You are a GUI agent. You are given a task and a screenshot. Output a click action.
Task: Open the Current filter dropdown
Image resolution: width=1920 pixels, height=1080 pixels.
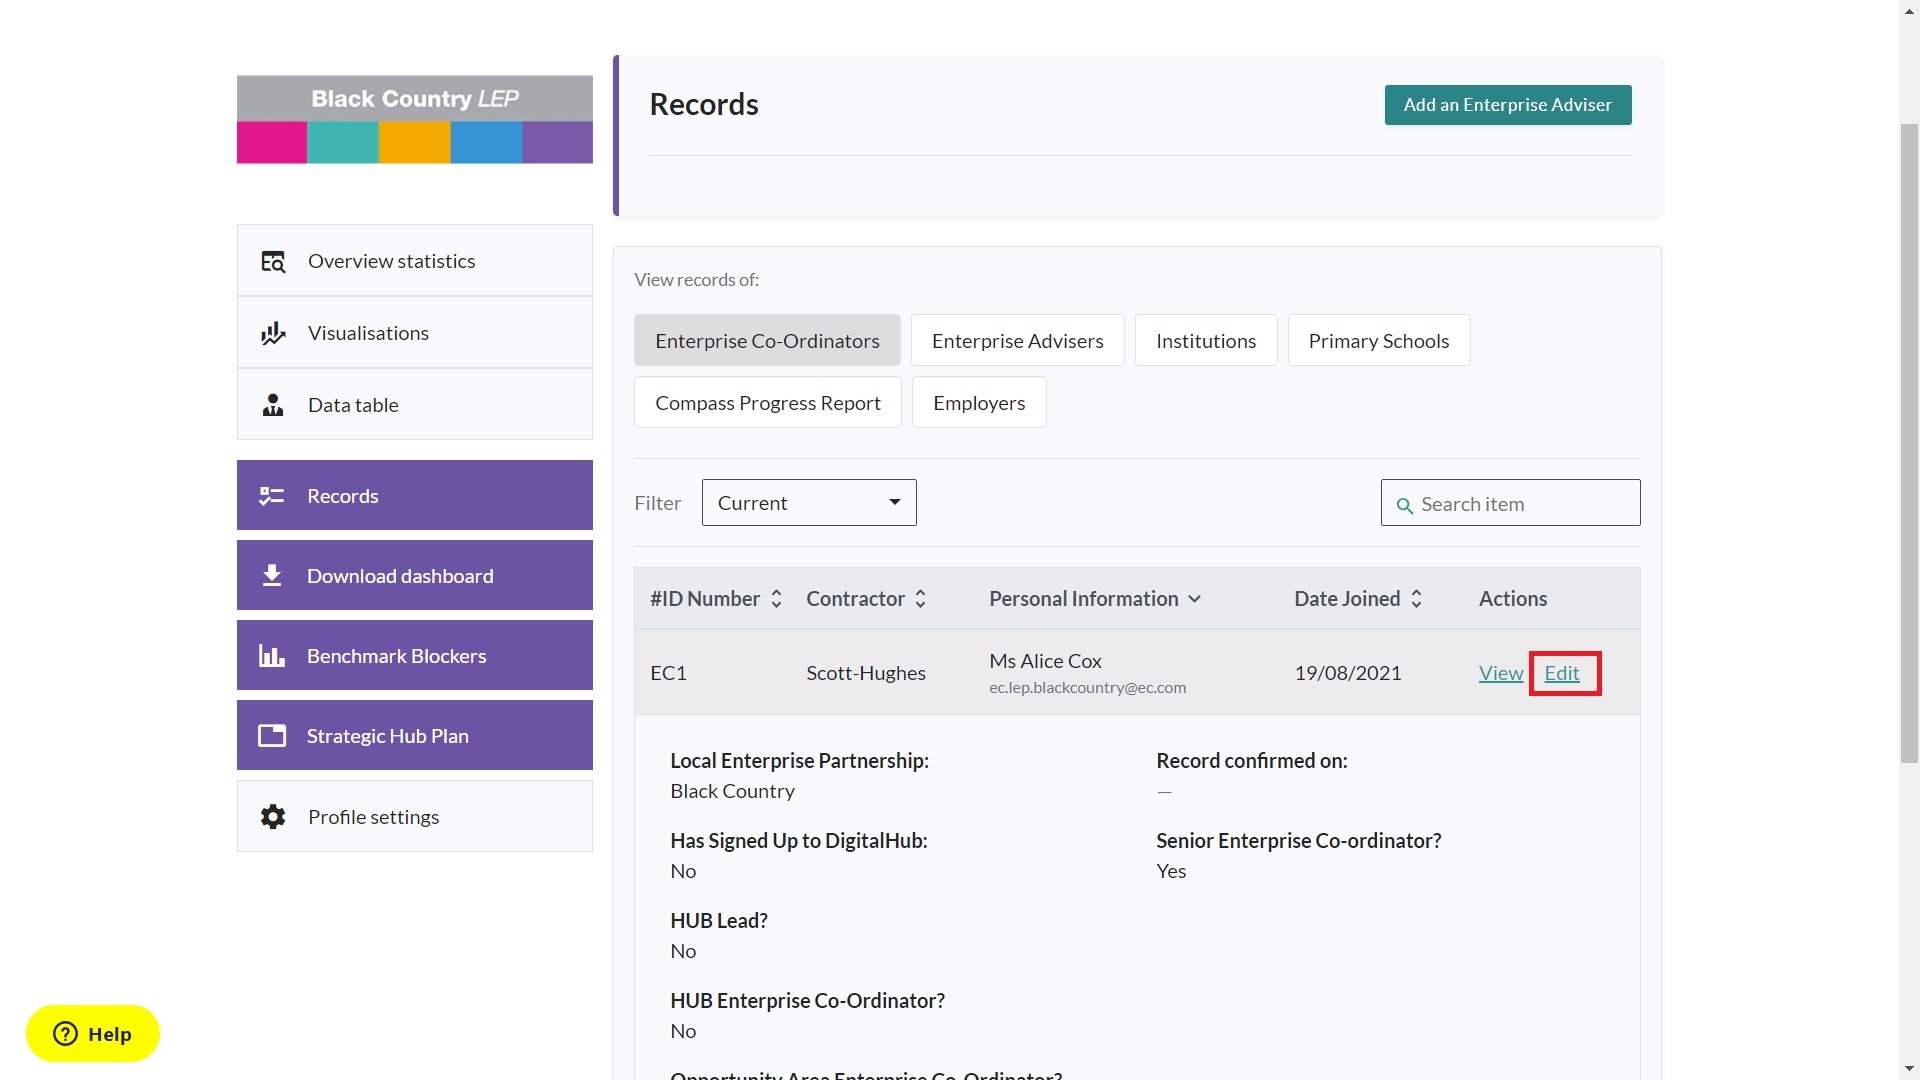(x=809, y=502)
